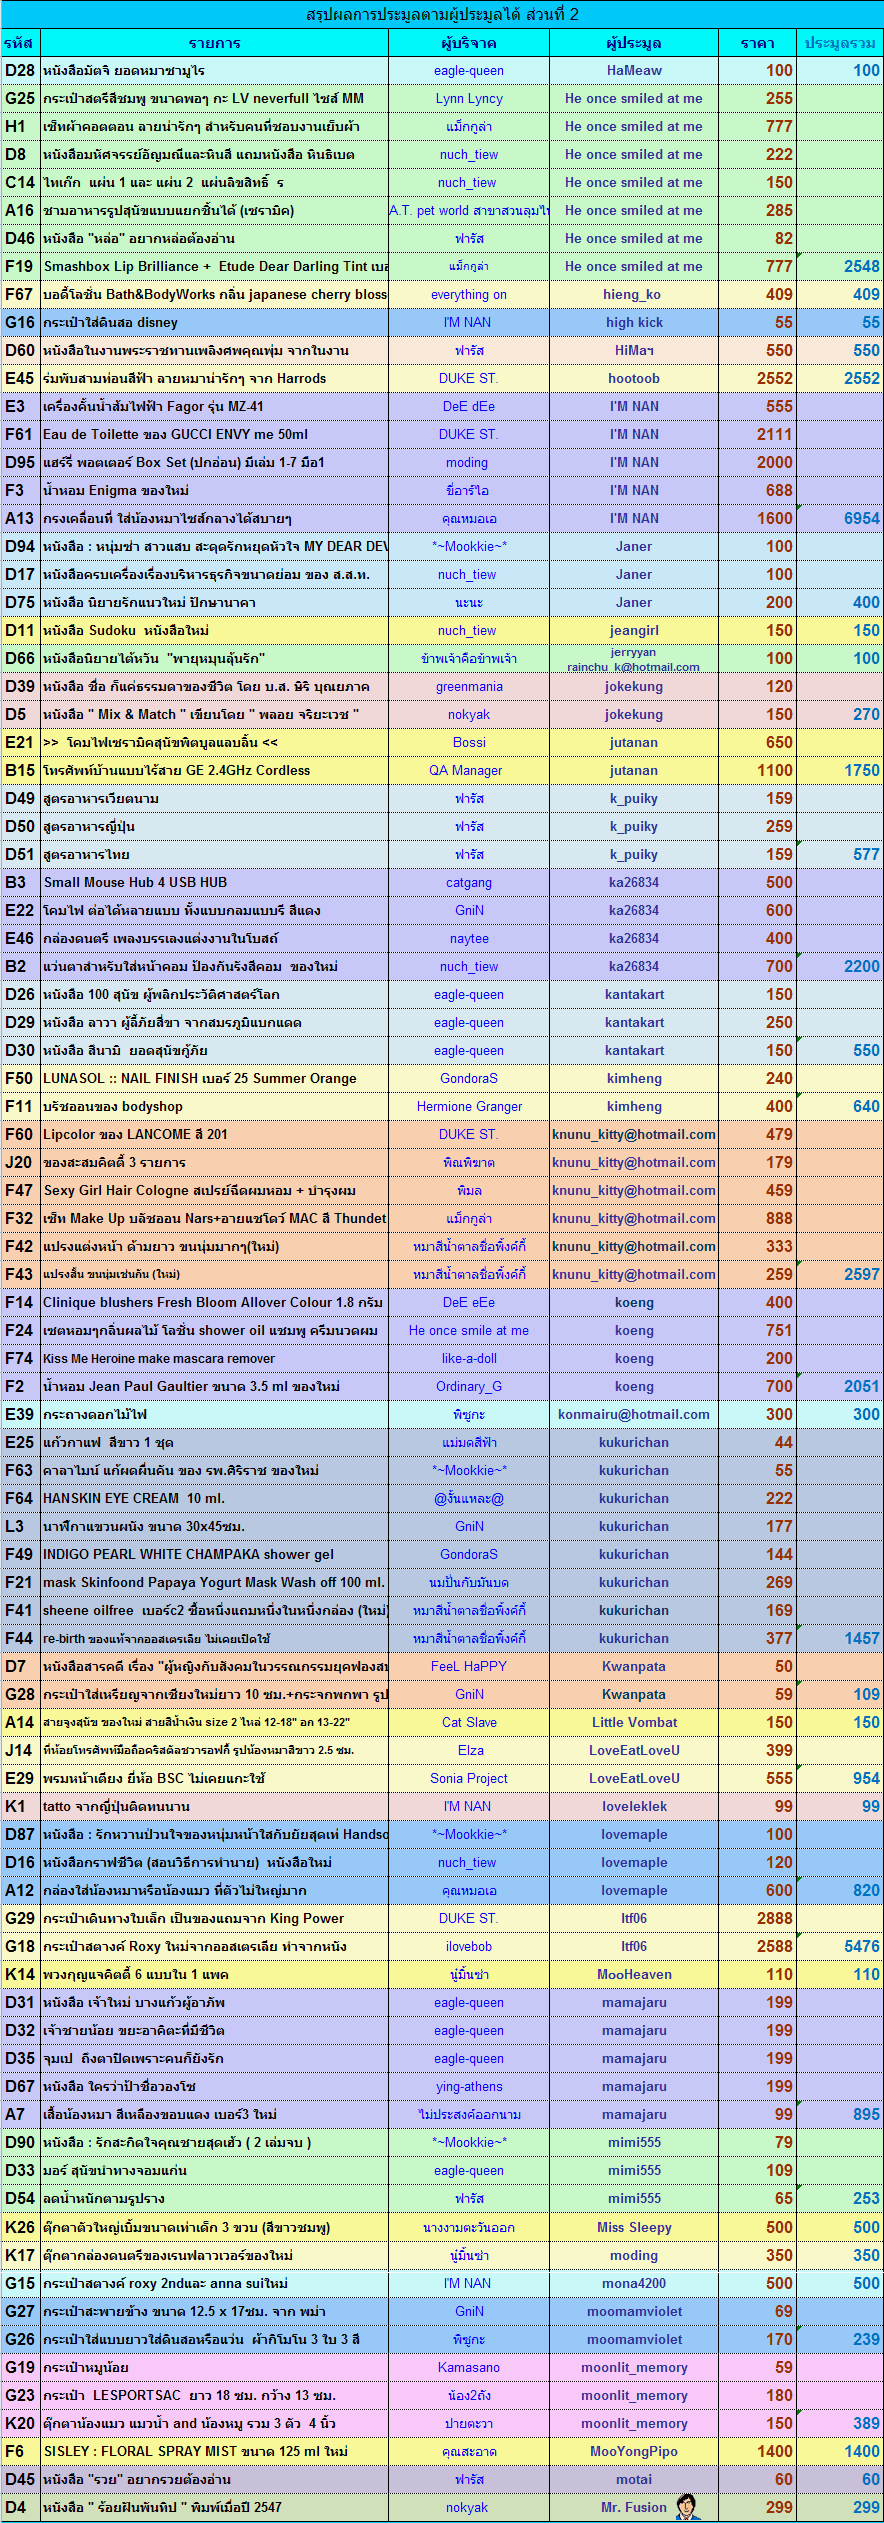Select donor cell 'greenmania'
The image size is (884, 2523).
[x=469, y=687]
